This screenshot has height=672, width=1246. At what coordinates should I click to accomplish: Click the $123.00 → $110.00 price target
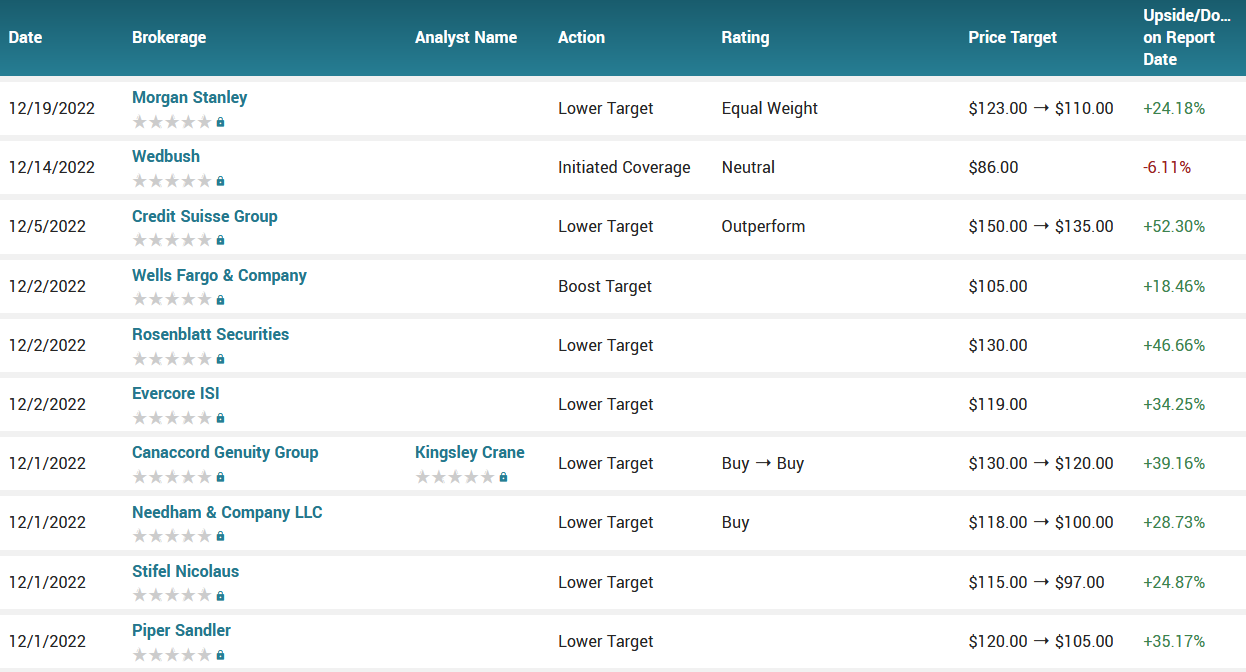1041,108
